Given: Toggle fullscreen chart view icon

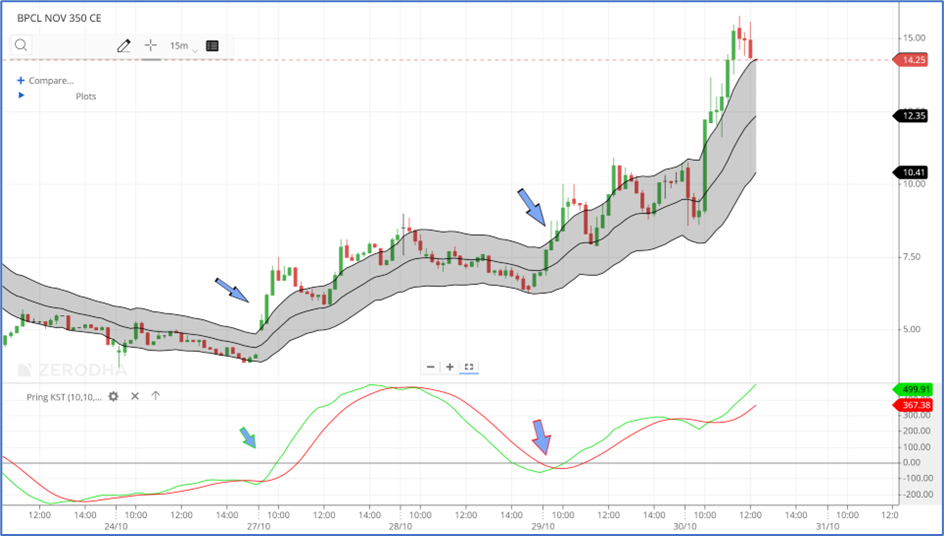Looking at the screenshot, I should 469,367.
